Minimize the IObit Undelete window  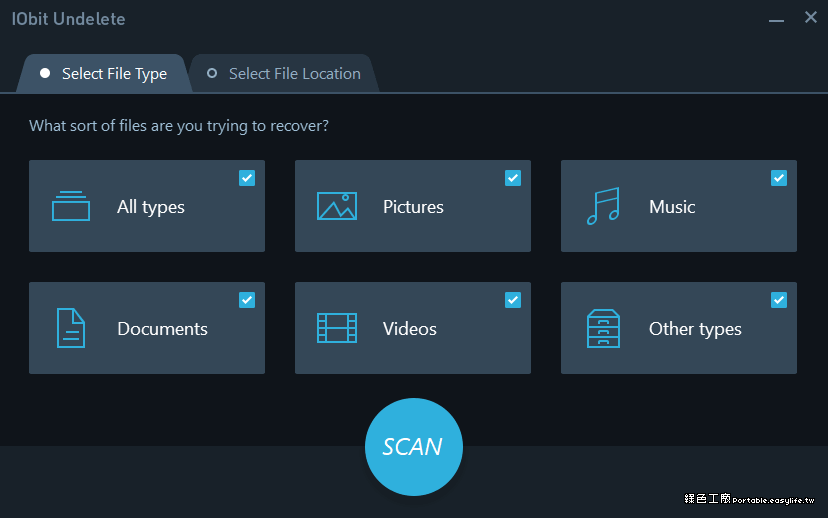pyautogui.click(x=776, y=20)
